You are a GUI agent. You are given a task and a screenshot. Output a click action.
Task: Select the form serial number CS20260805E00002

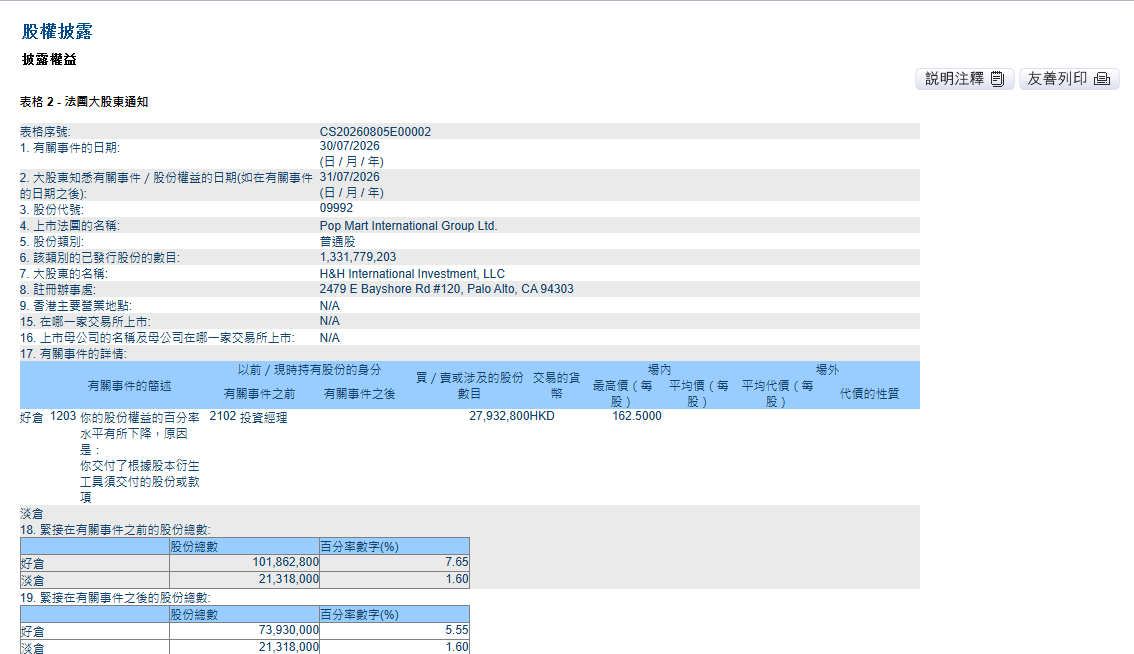[x=375, y=132]
